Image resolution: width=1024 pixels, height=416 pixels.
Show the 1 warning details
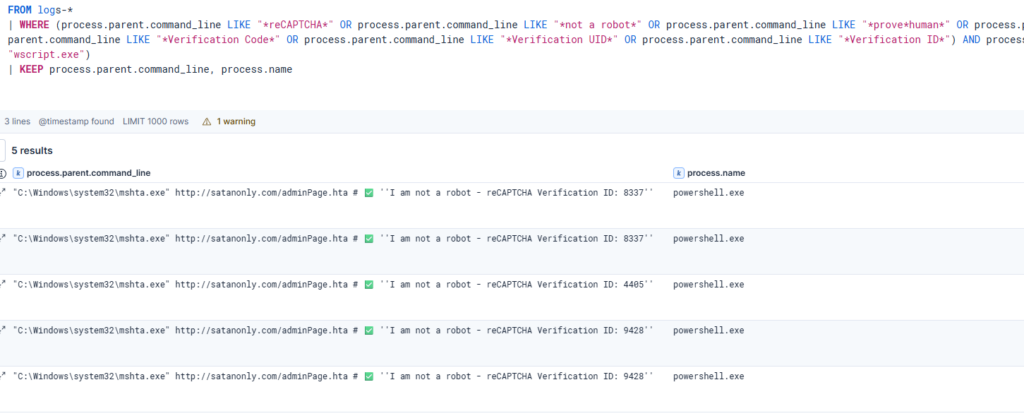tap(235, 121)
